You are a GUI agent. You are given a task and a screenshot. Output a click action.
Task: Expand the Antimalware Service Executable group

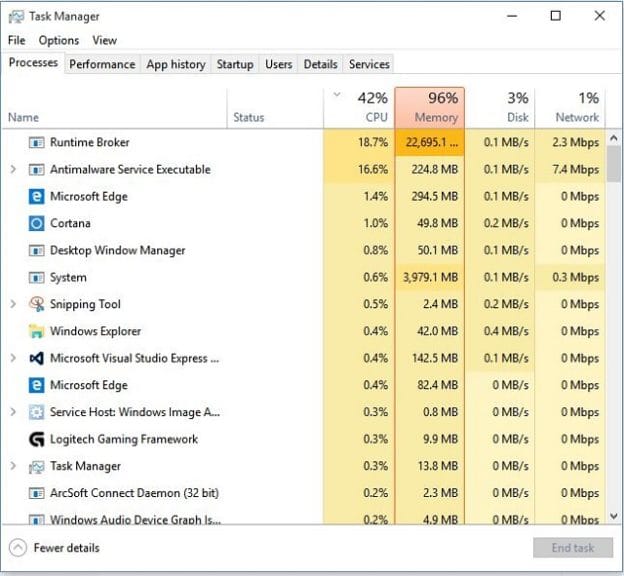(x=13, y=170)
